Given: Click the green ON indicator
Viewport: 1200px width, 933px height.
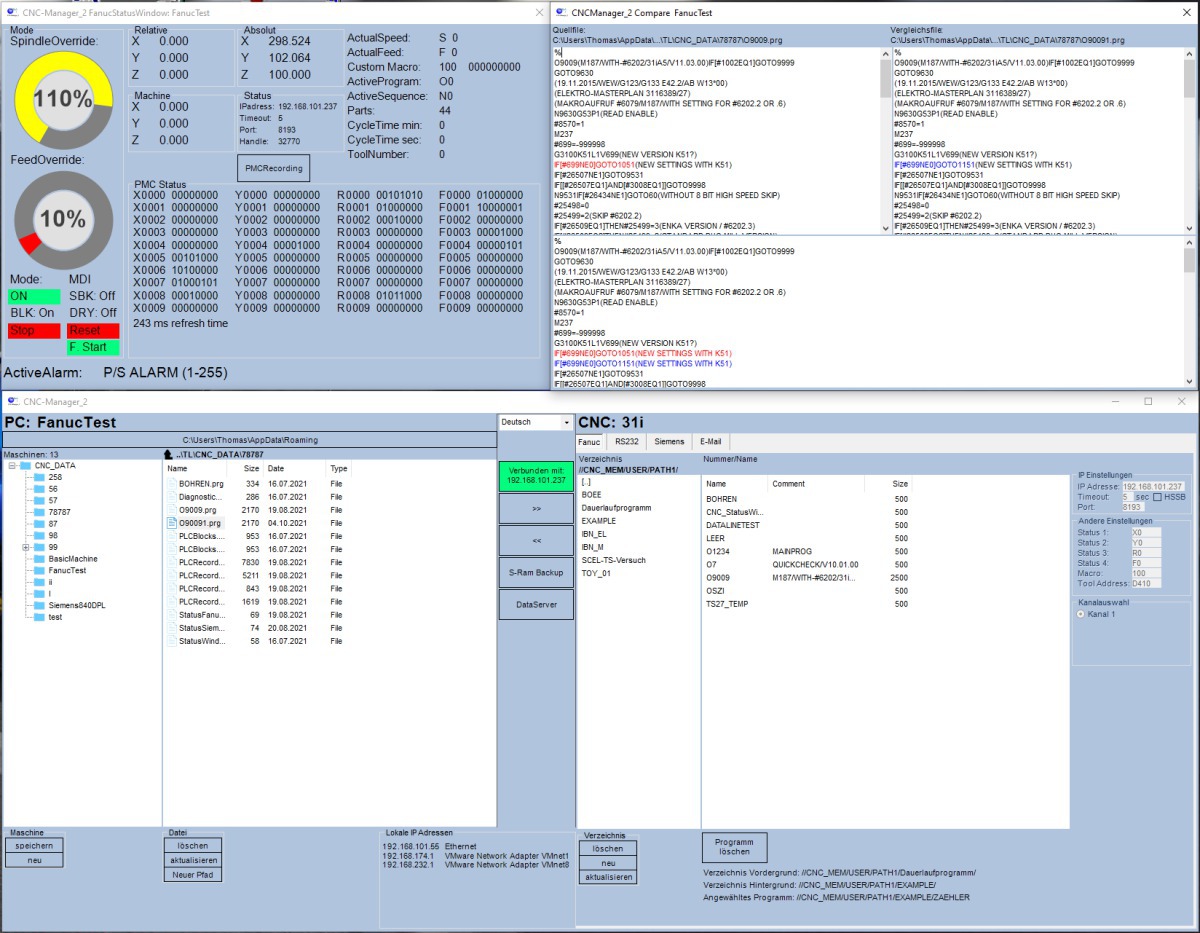Looking at the screenshot, I should click(33, 296).
